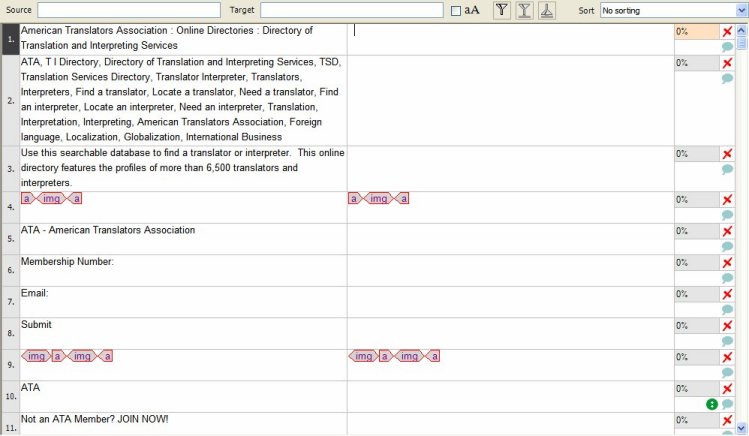The height and width of the screenshot is (436, 749).
Task: Click the scrollbar down arrow
Action: [x=741, y=427]
